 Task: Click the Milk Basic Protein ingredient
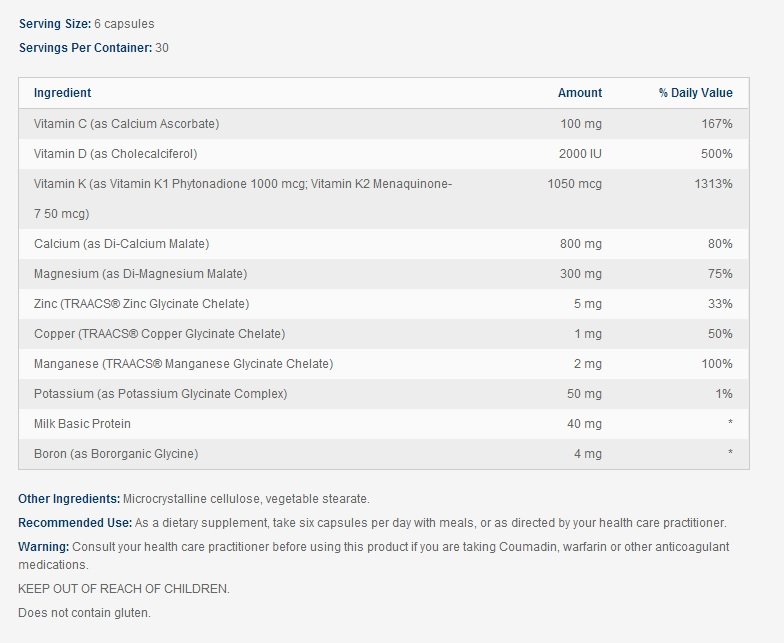[x=82, y=424]
